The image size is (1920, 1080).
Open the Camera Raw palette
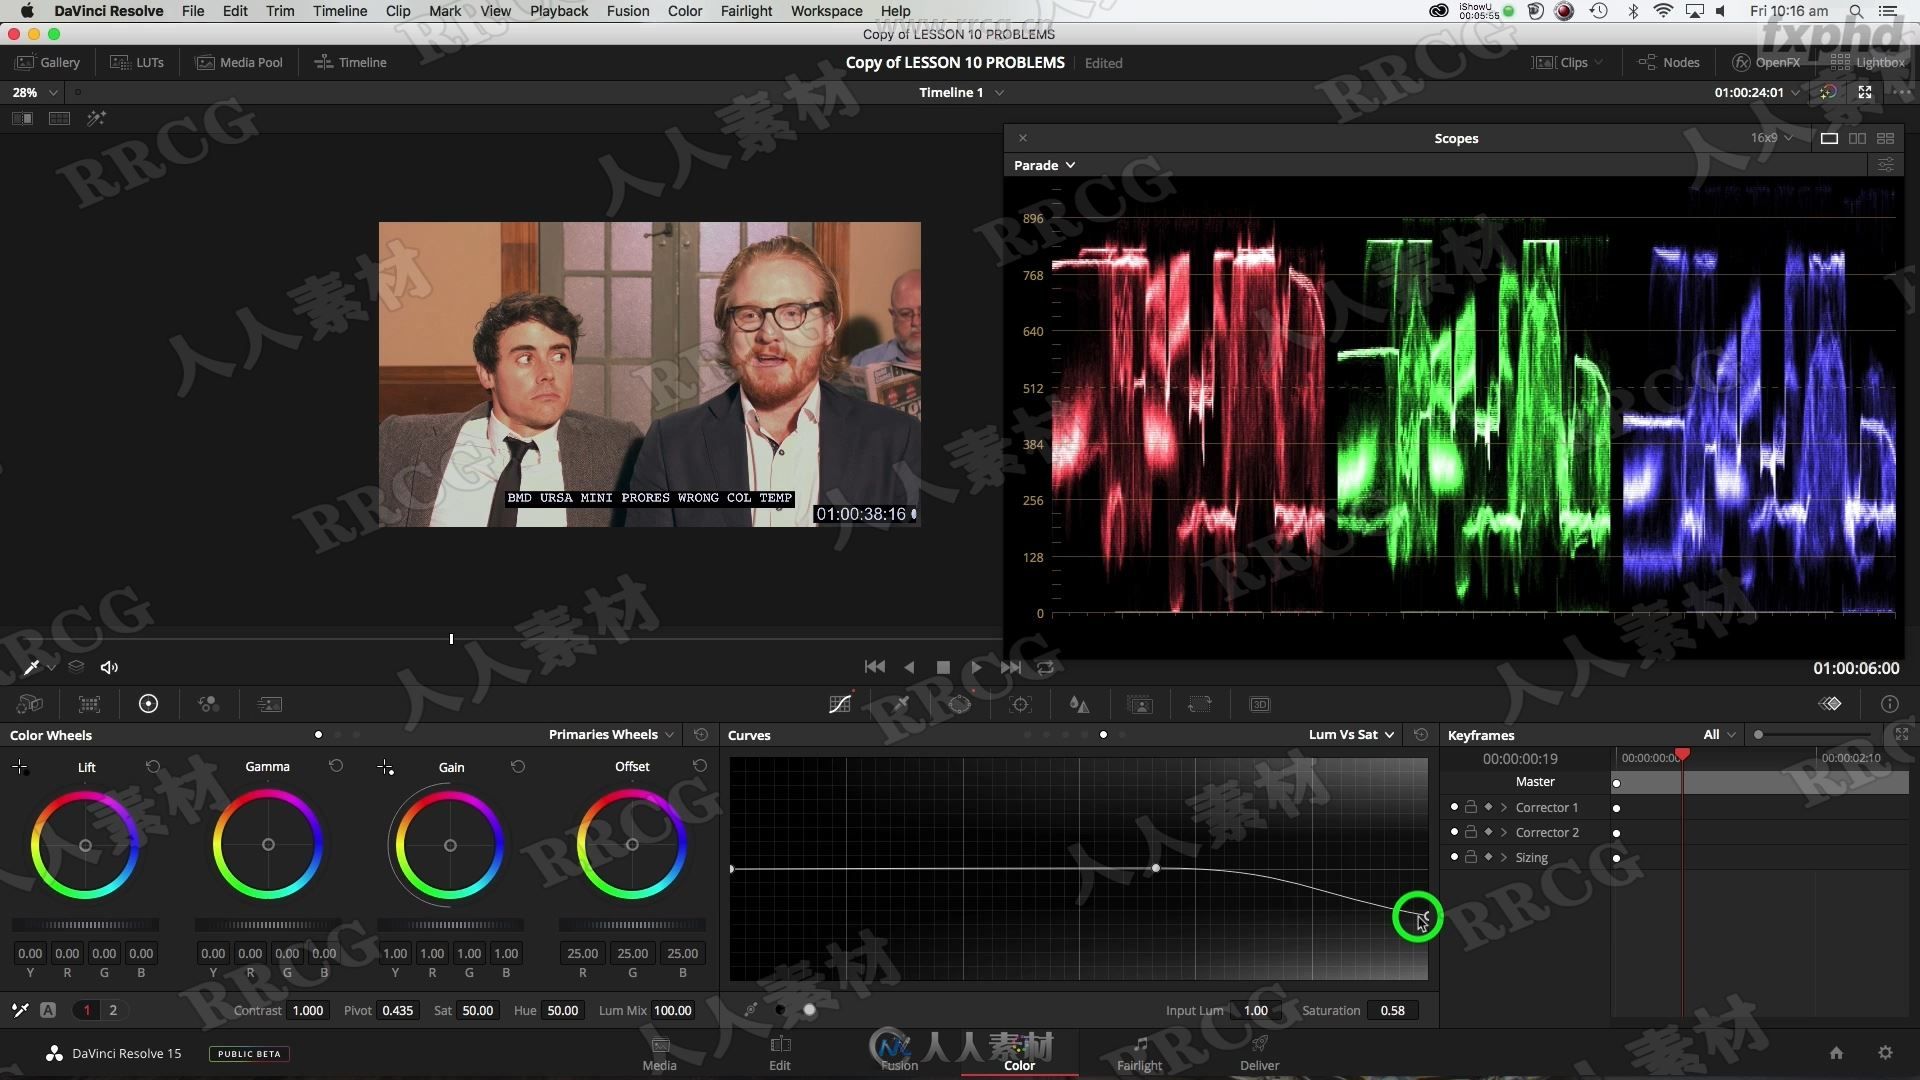(30, 704)
